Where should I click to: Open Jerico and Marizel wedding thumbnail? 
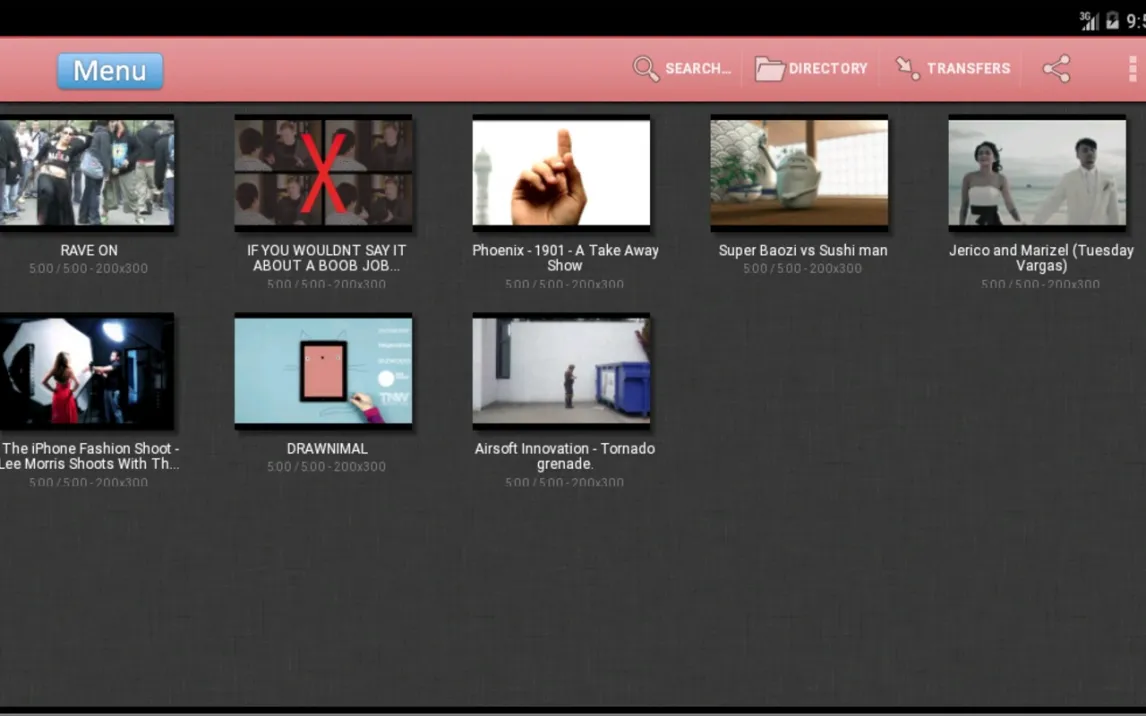pos(1037,173)
